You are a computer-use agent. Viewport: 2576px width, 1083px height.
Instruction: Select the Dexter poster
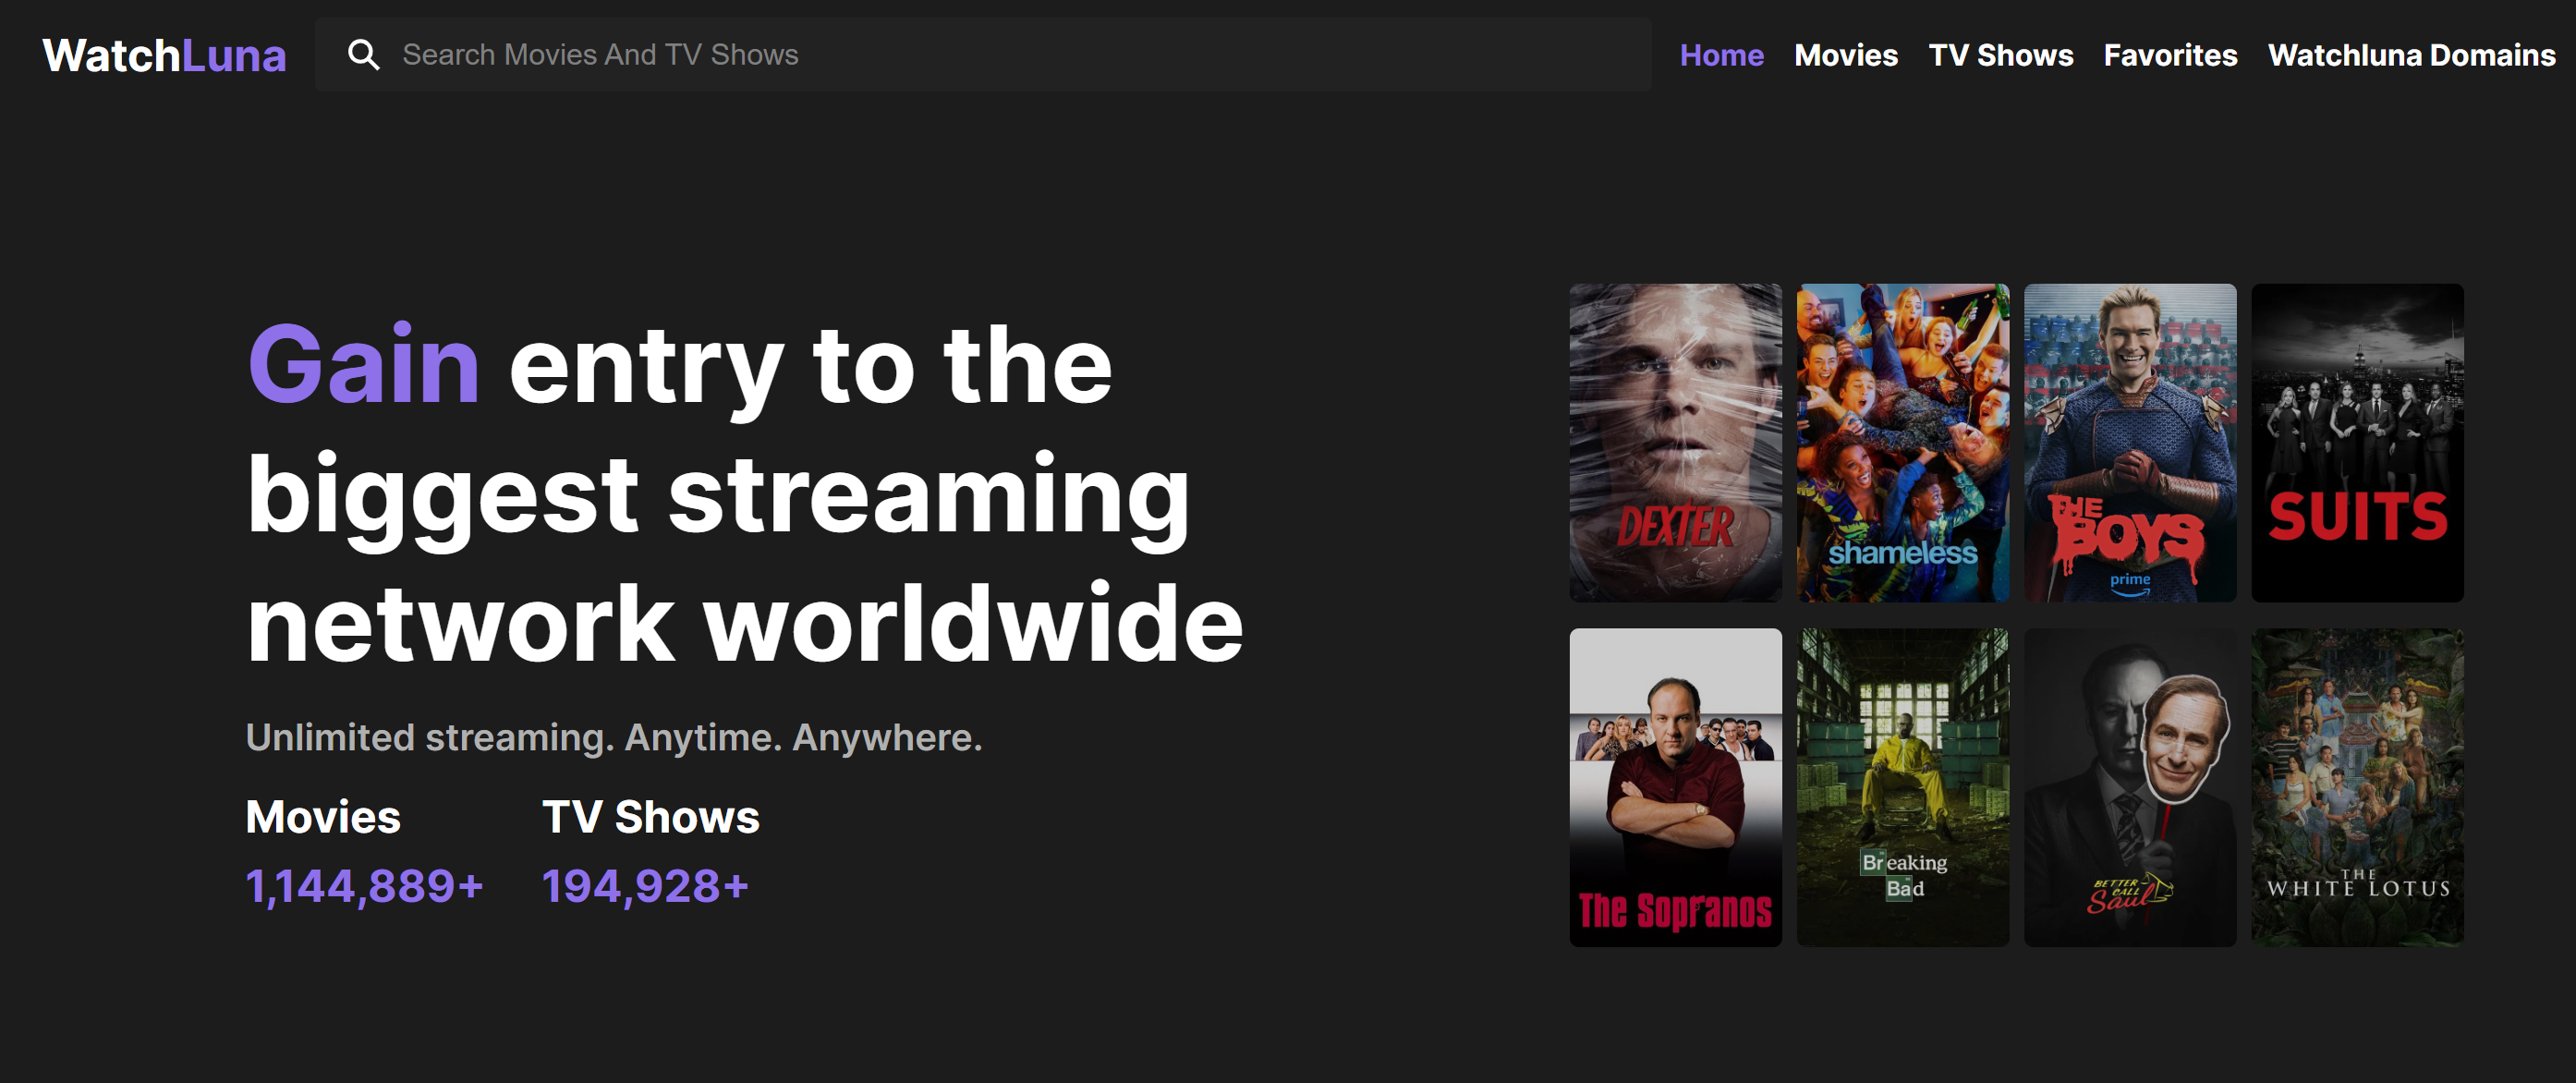(x=1675, y=443)
